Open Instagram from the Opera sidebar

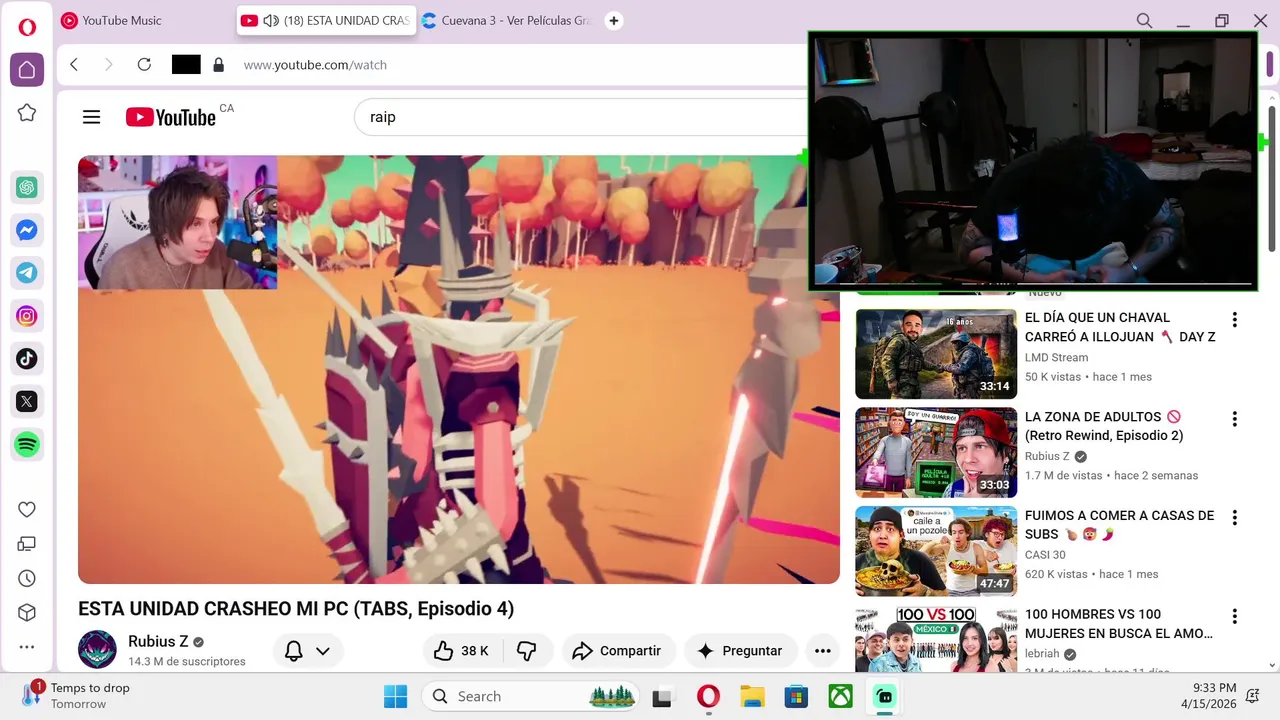click(27, 316)
